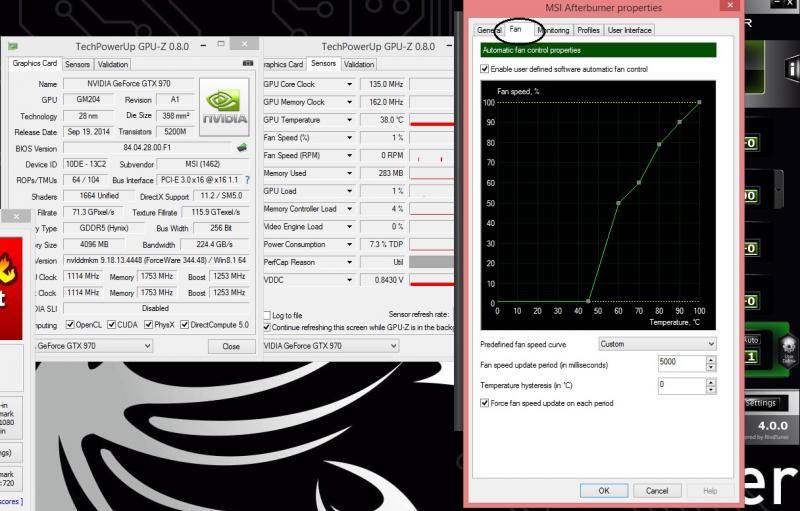Increase the fan speed update period stepper
The width and height of the screenshot is (800, 511).
[711, 360]
